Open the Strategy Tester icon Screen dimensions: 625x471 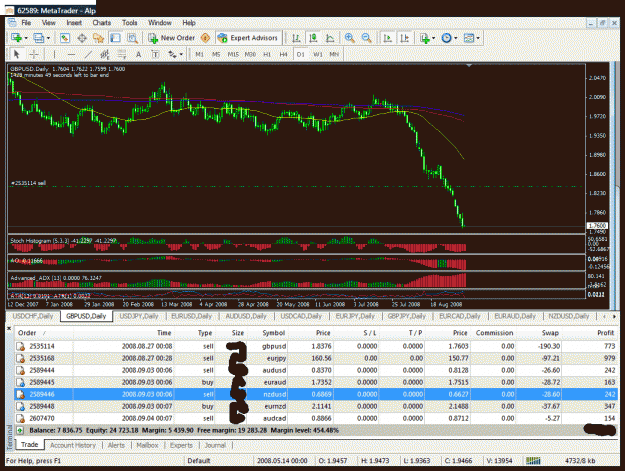pyautogui.click(x=132, y=38)
